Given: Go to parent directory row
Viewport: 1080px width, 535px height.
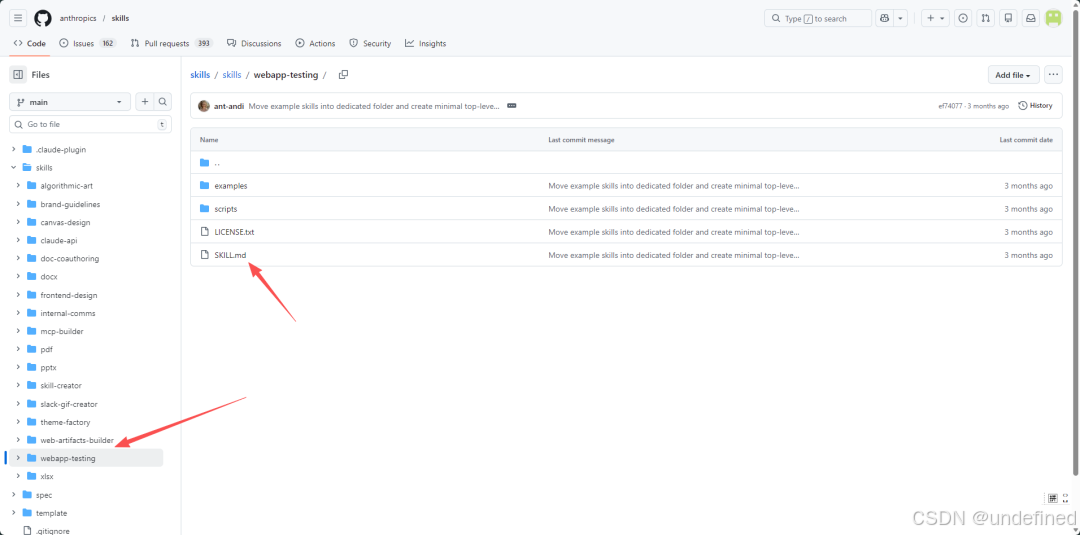Looking at the screenshot, I should pyautogui.click(x=626, y=162).
